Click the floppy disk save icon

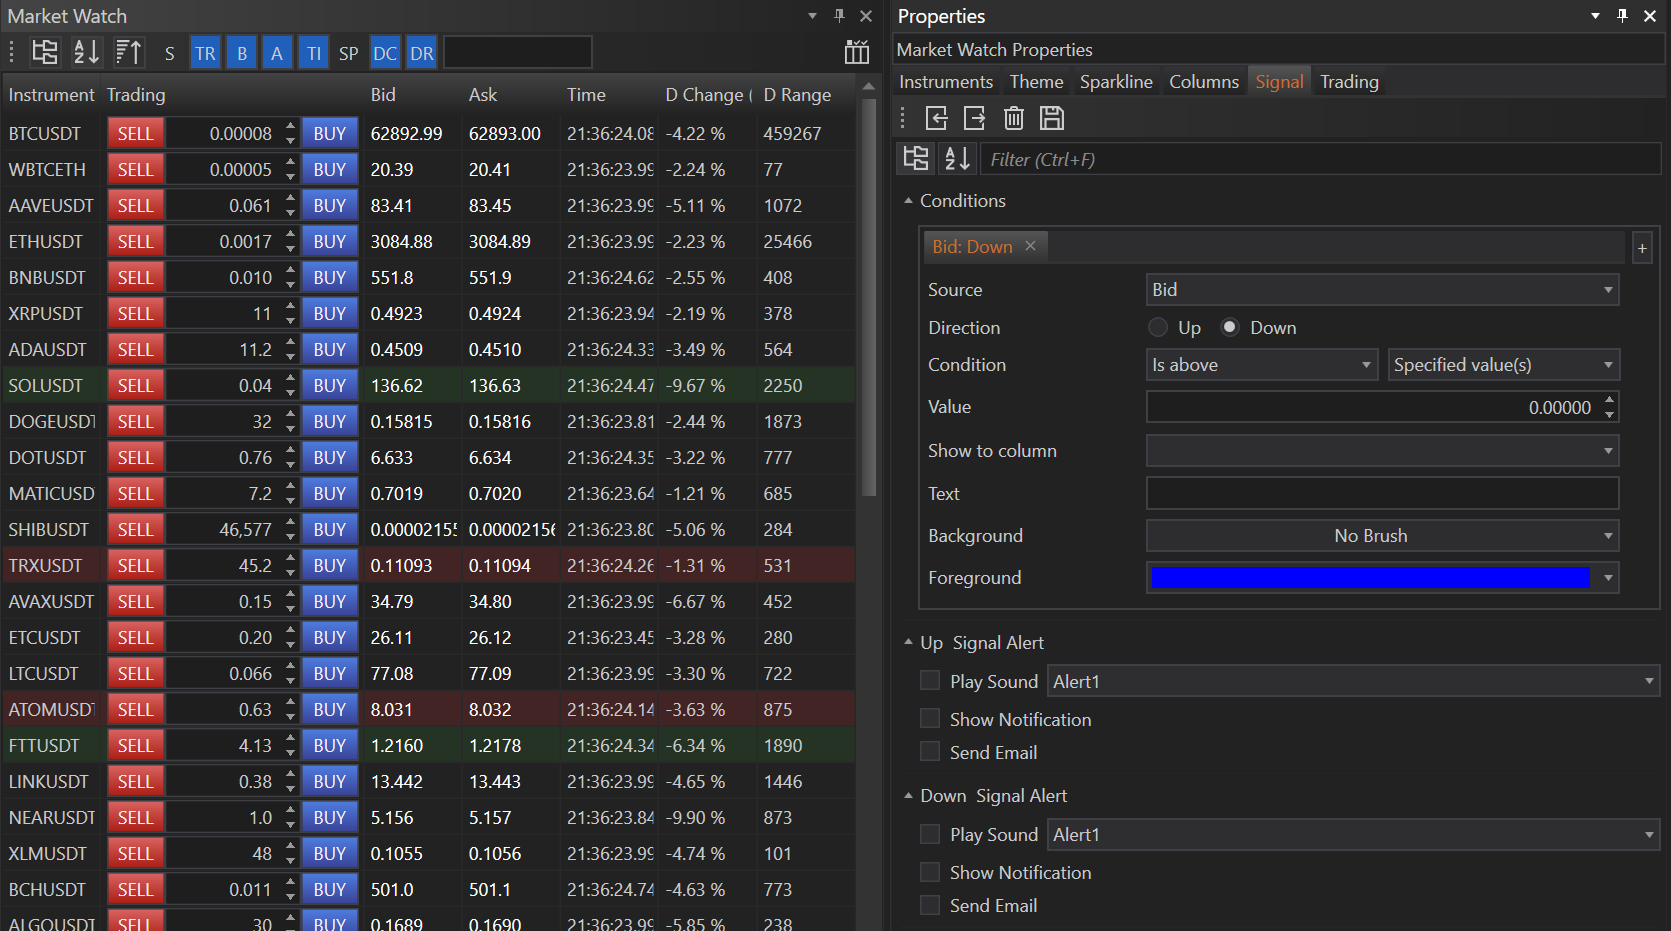pyautogui.click(x=1051, y=118)
